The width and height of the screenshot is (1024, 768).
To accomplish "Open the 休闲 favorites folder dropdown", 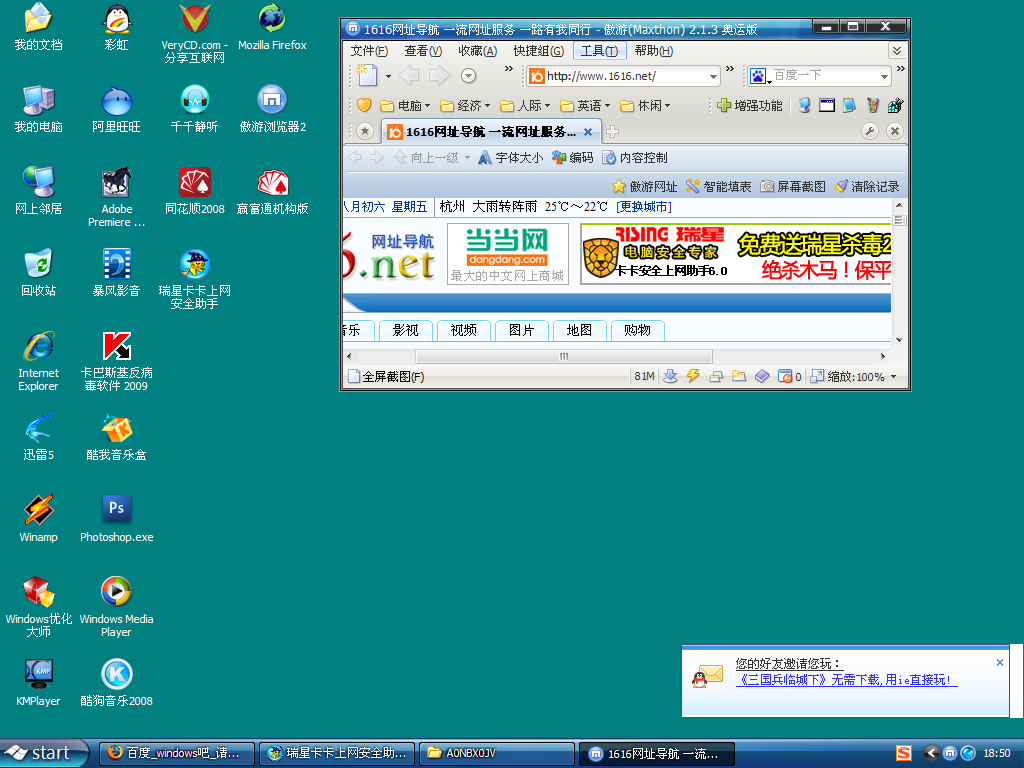I will tap(645, 105).
